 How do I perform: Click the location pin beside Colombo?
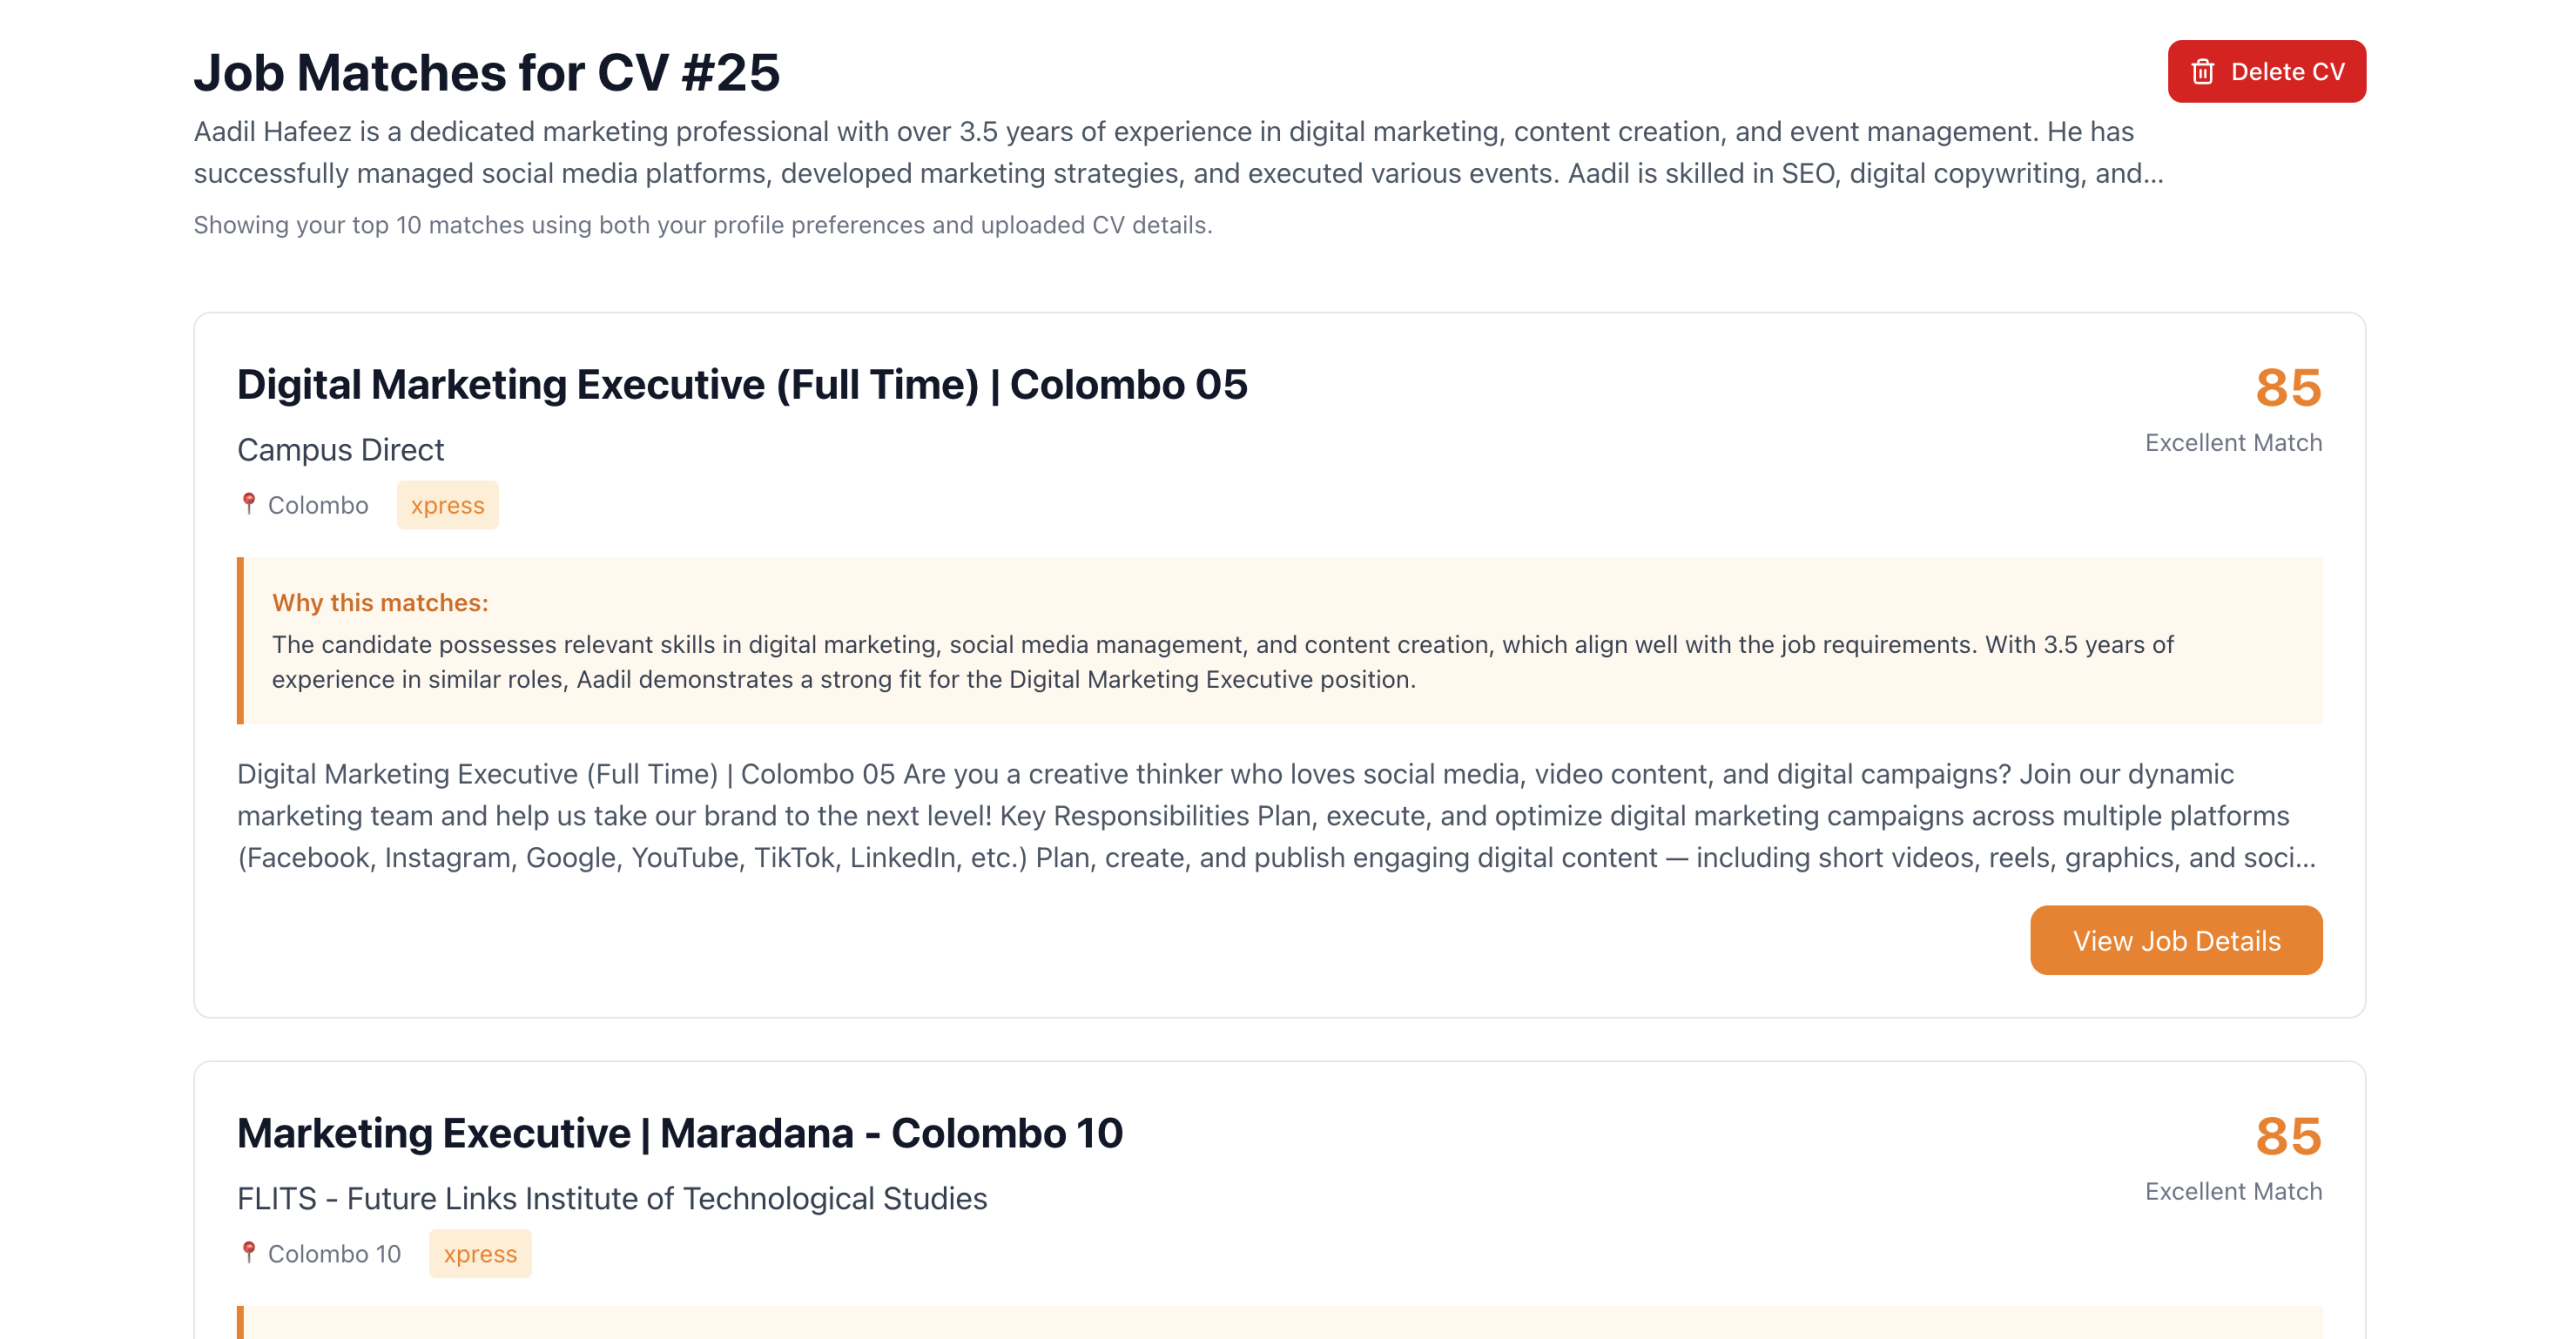(249, 504)
